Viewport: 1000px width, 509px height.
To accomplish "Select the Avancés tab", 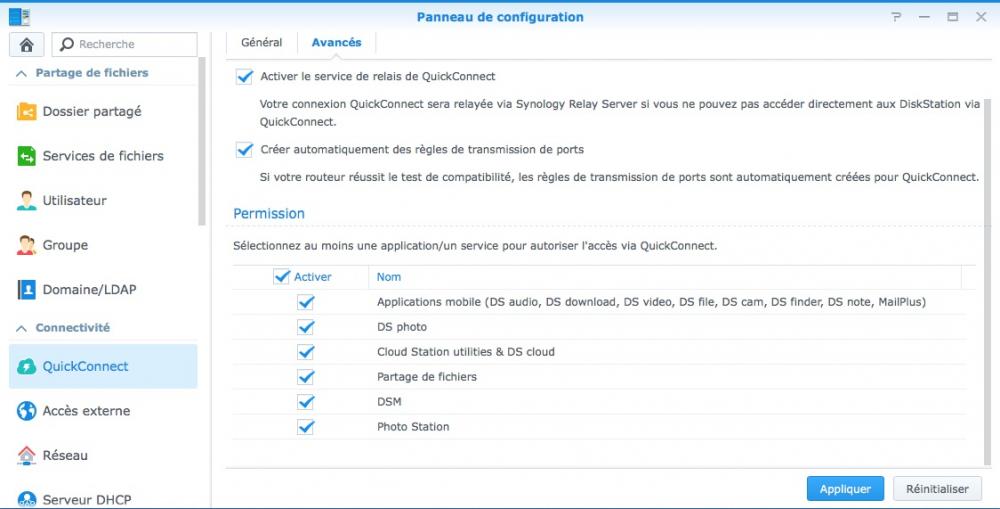I will coord(336,43).
